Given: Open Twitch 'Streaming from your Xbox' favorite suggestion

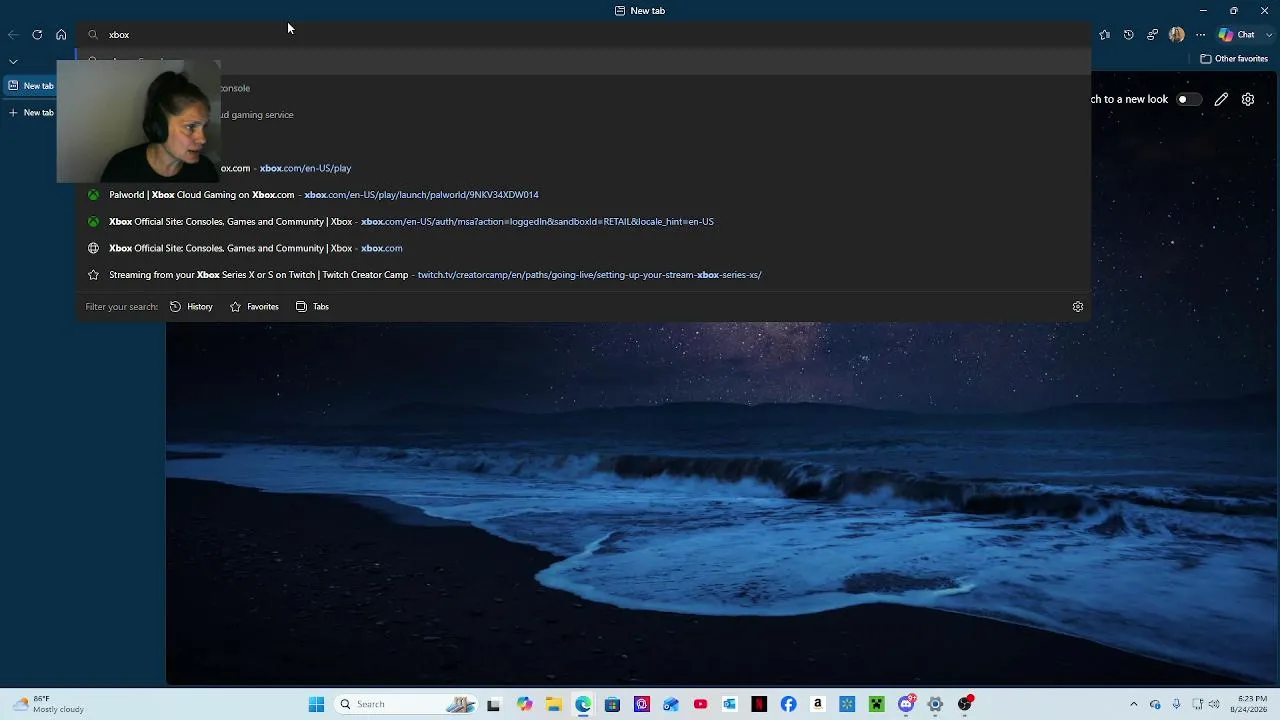Looking at the screenshot, I should coord(585,275).
